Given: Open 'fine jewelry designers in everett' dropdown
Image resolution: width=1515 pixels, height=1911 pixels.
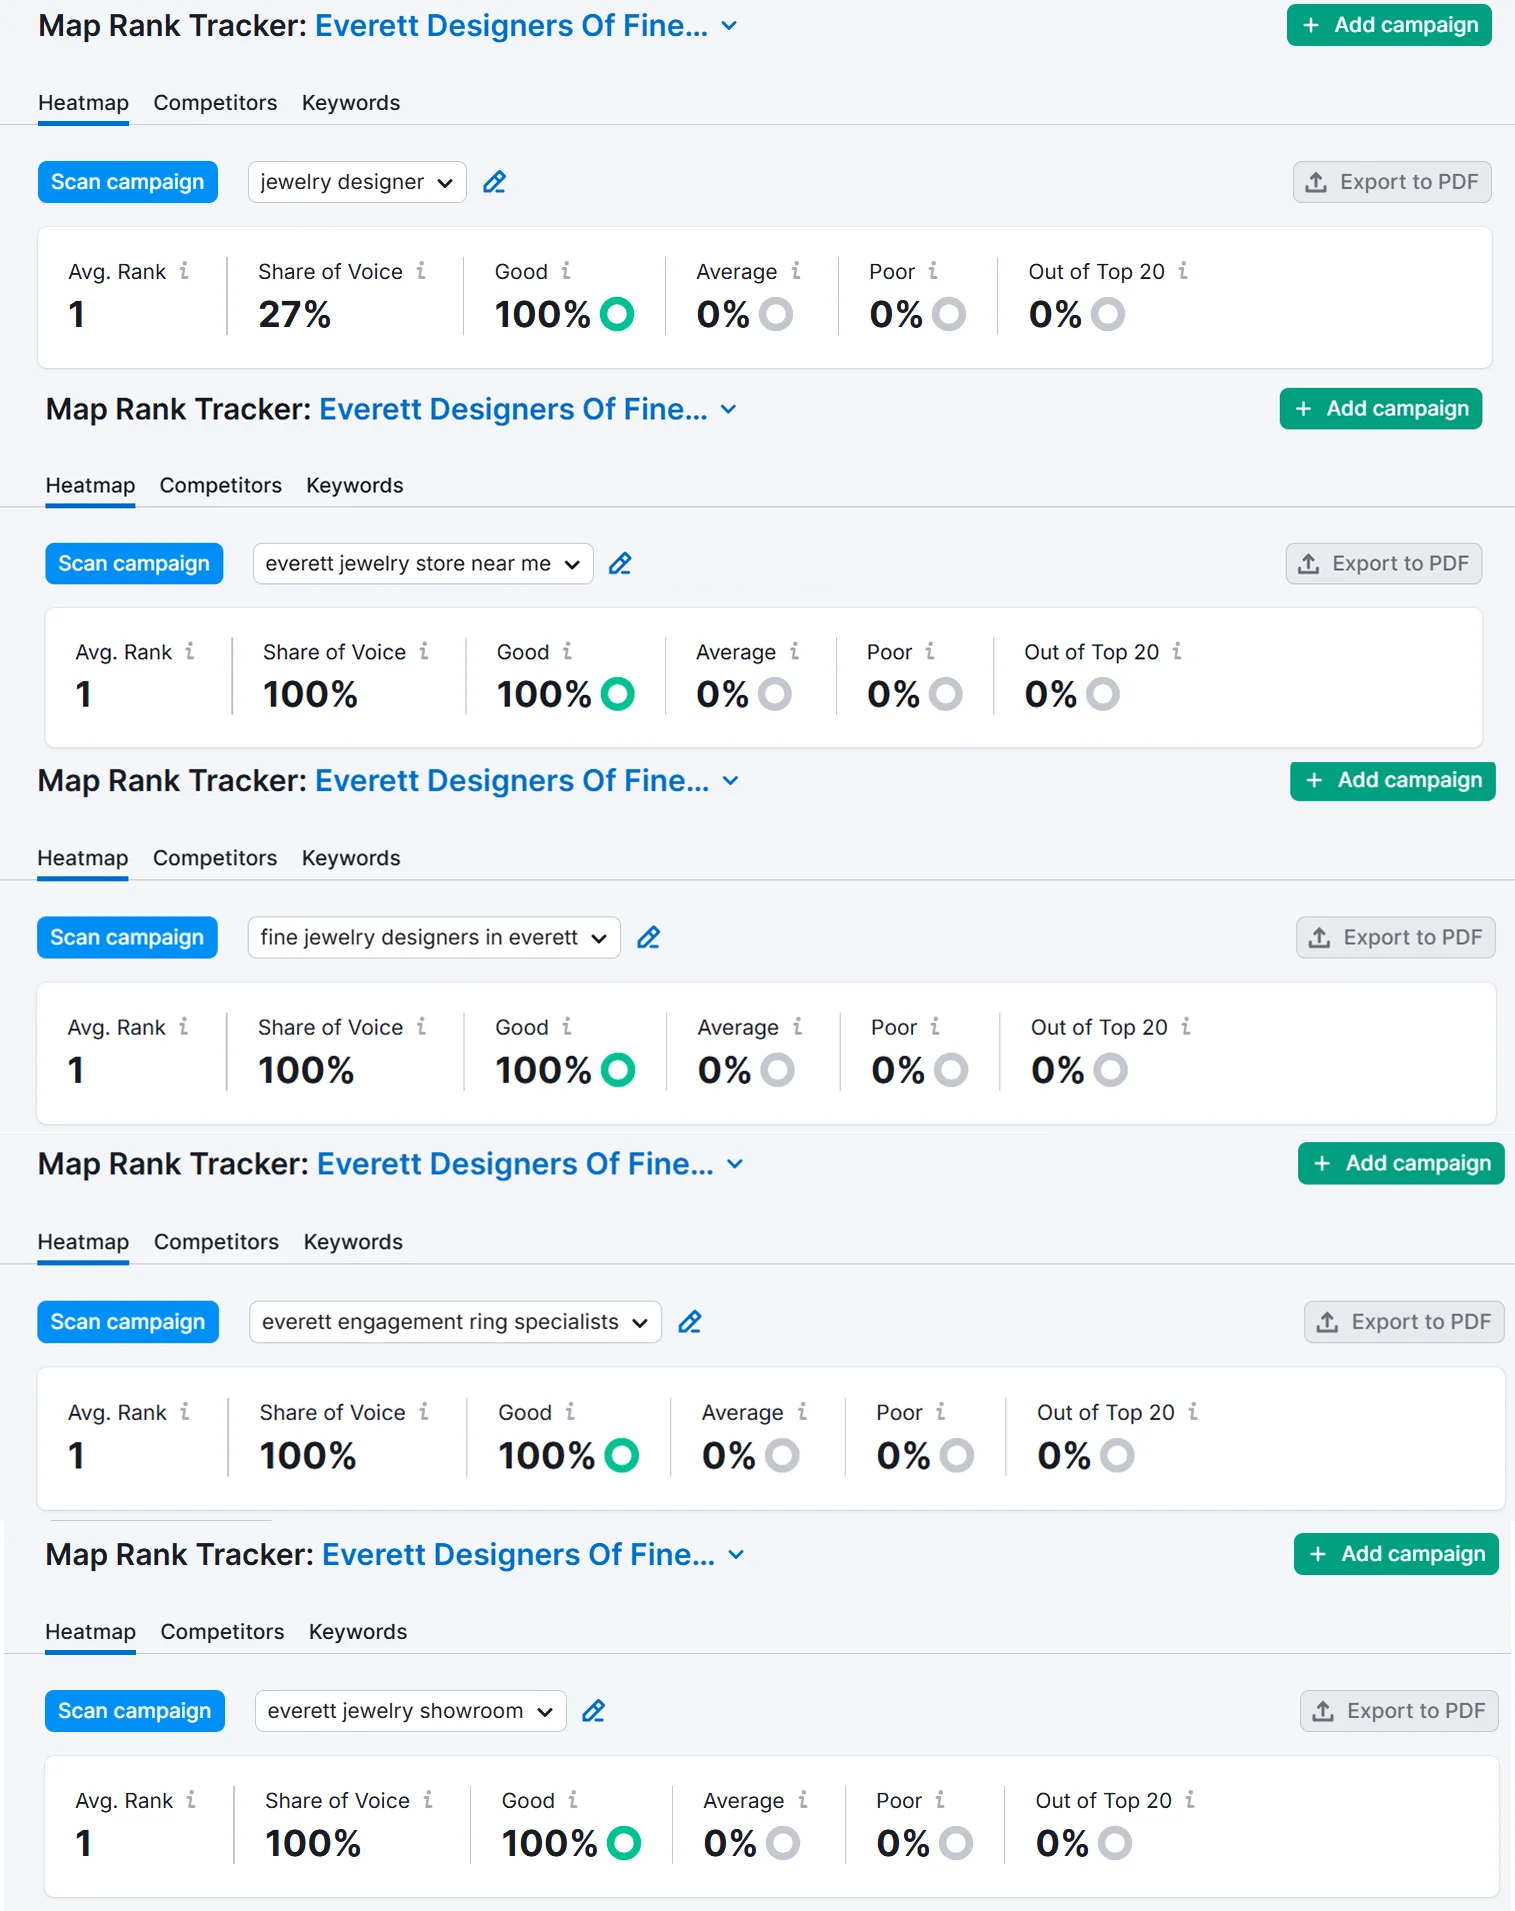Looking at the screenshot, I should tap(433, 938).
